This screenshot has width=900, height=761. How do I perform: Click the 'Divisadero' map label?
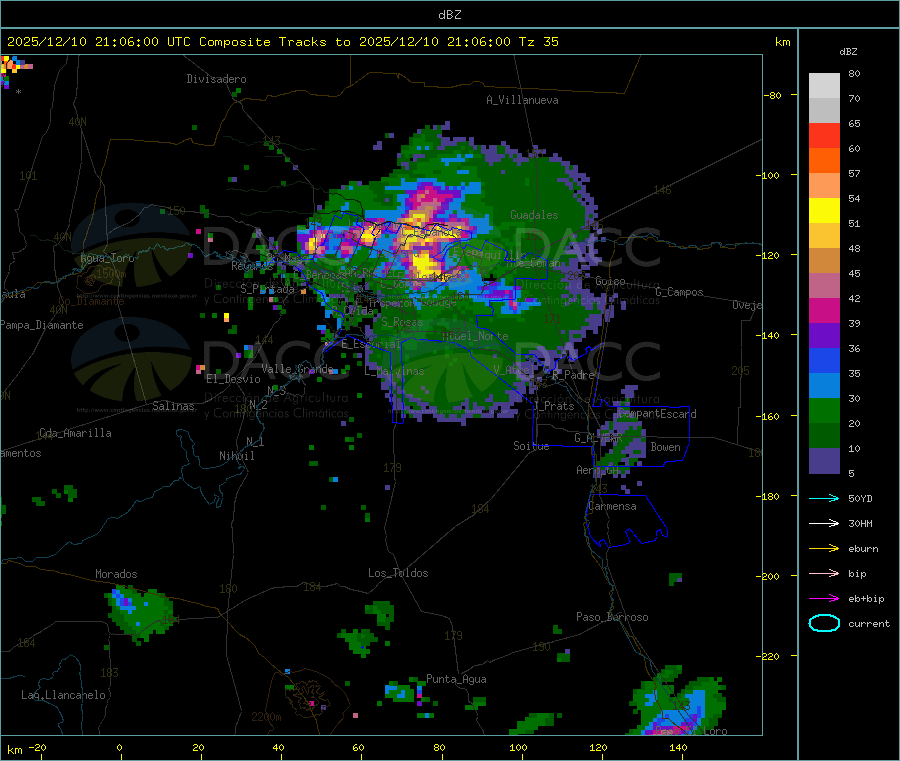click(x=216, y=79)
